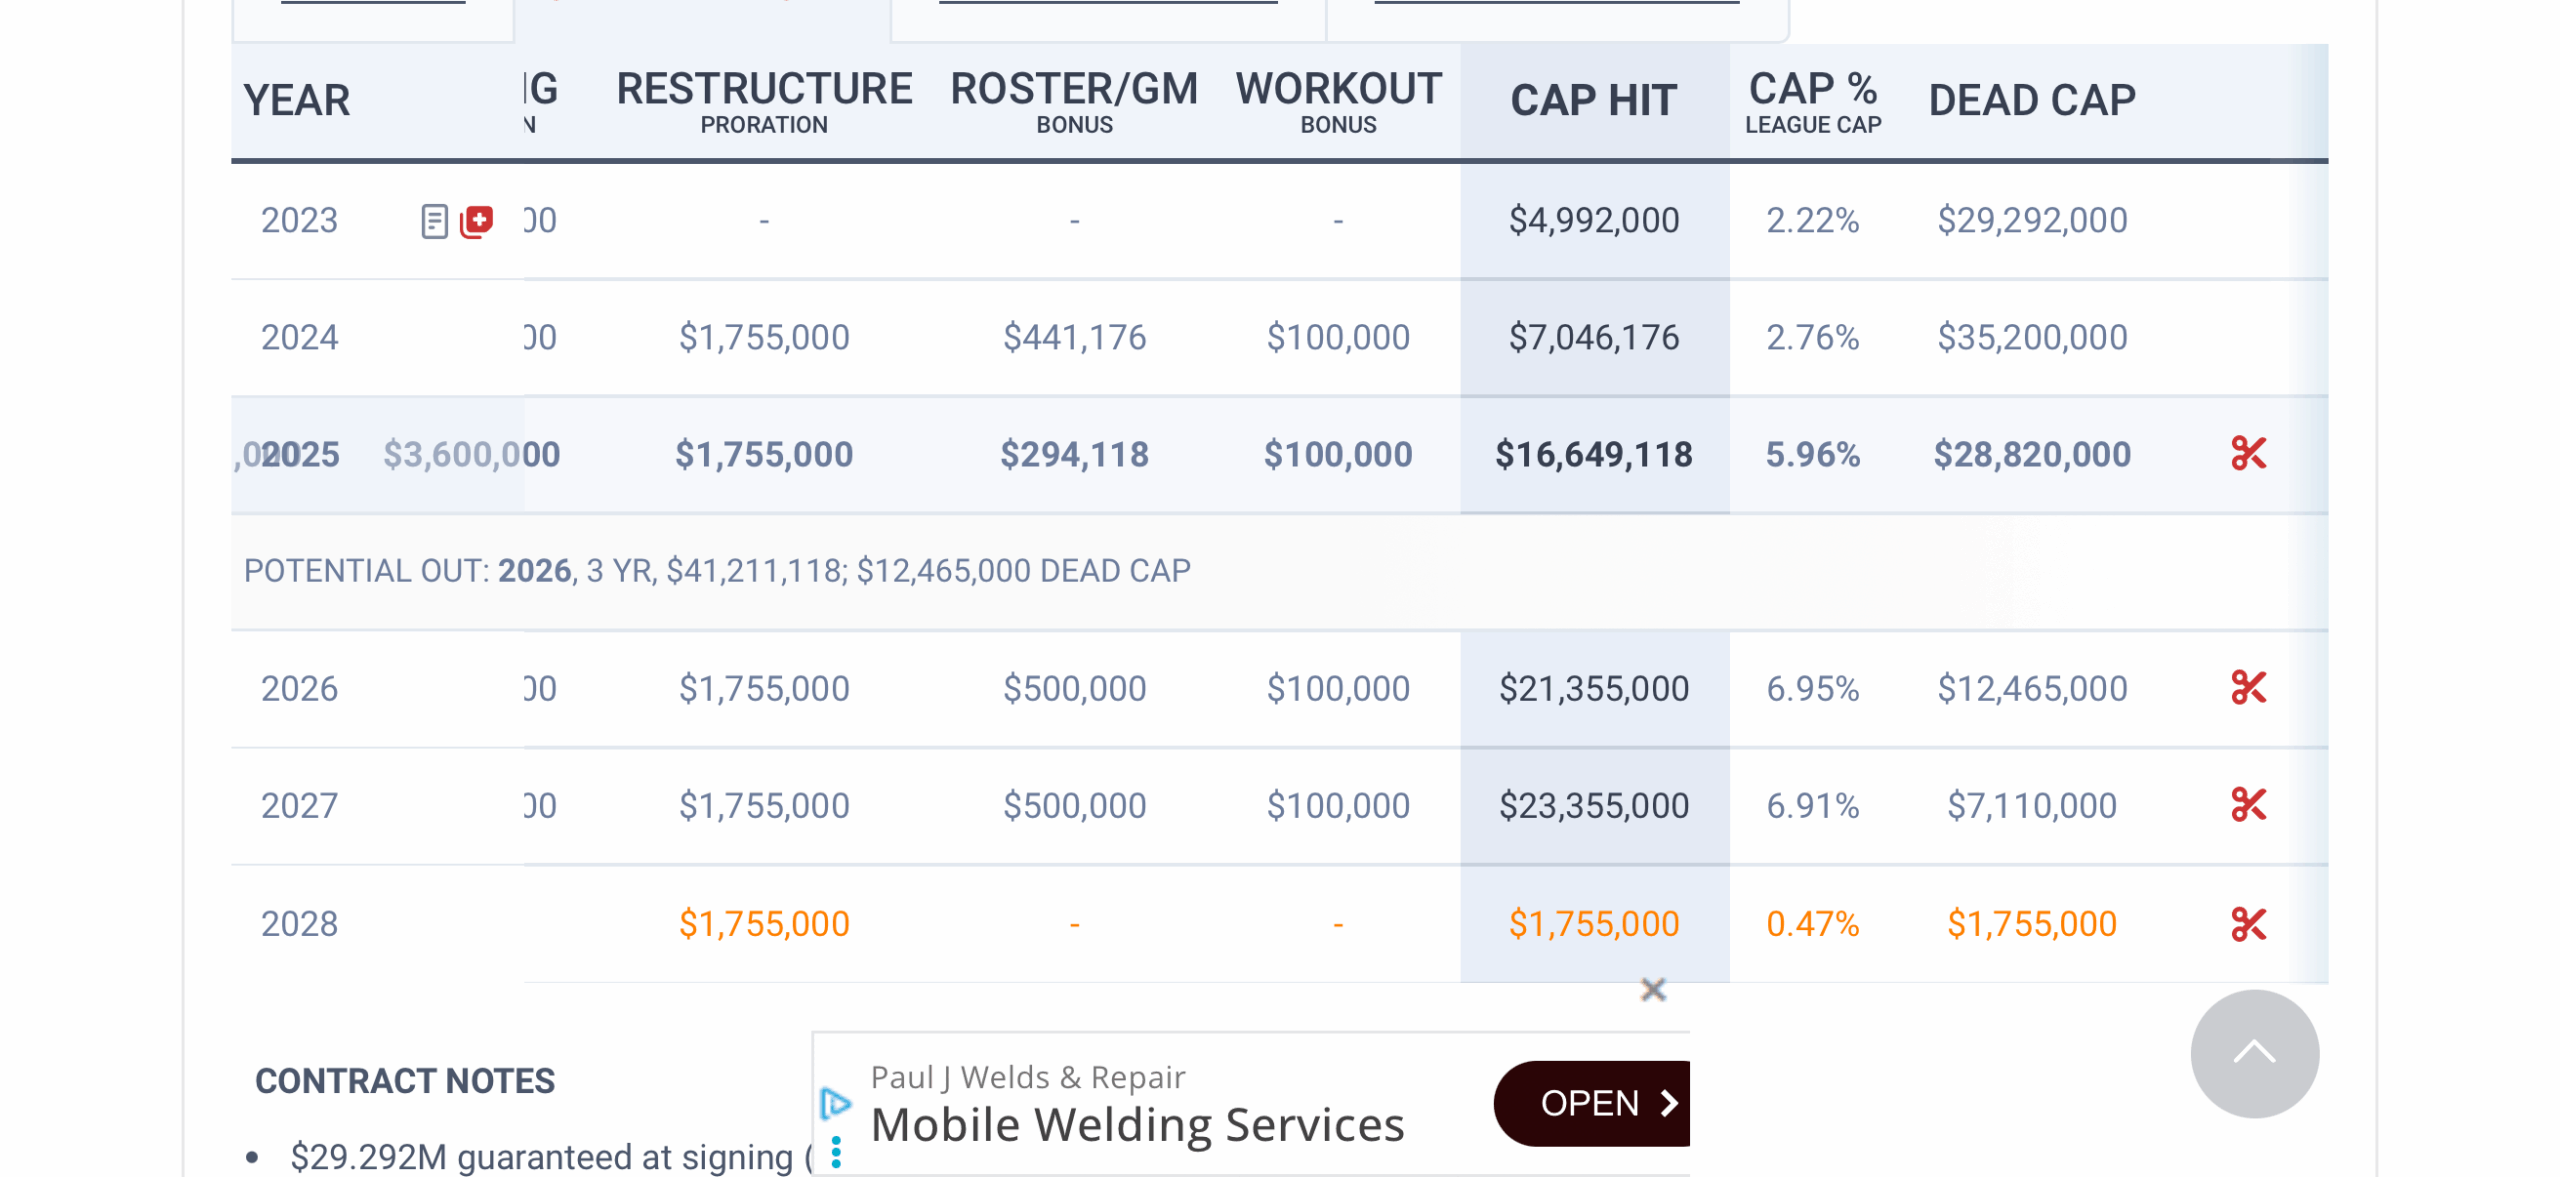This screenshot has height=1177, width=2560.
Task: Select the YEAR column header
Action: tap(296, 101)
